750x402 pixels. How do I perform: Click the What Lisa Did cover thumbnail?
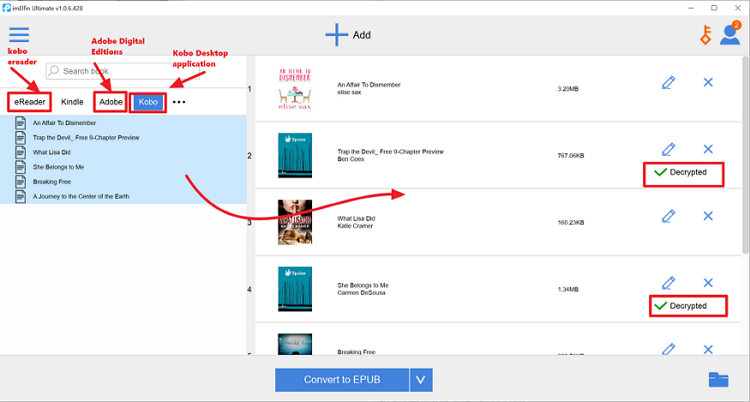(295, 223)
